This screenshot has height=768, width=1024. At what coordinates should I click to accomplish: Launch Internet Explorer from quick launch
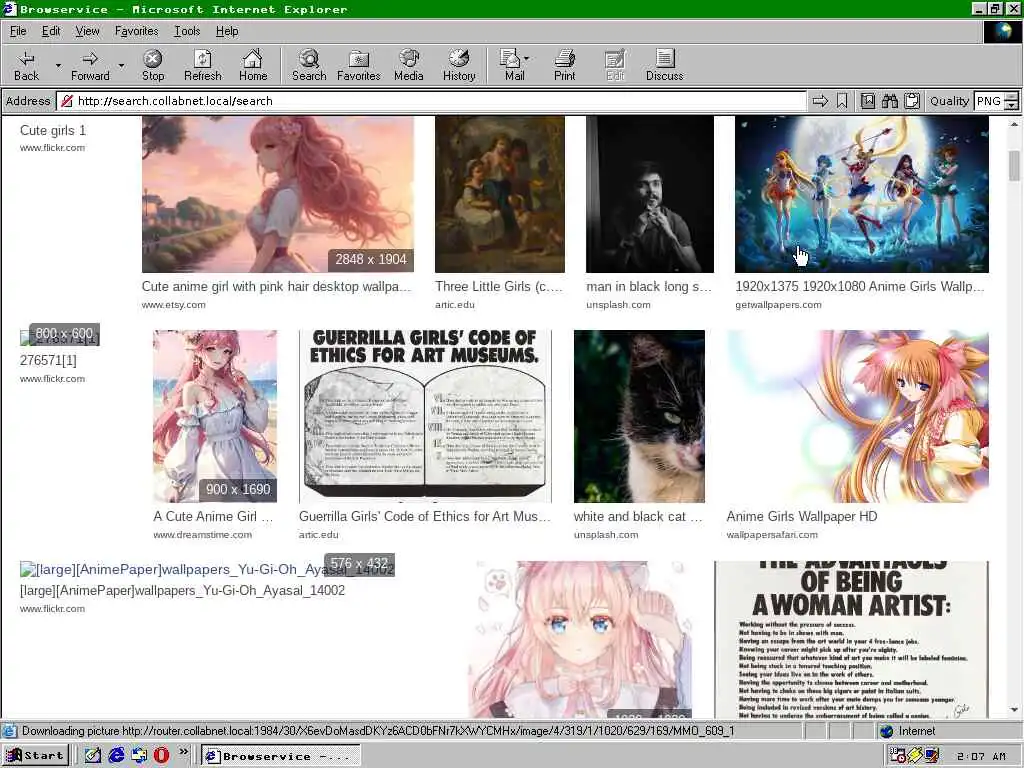point(117,756)
